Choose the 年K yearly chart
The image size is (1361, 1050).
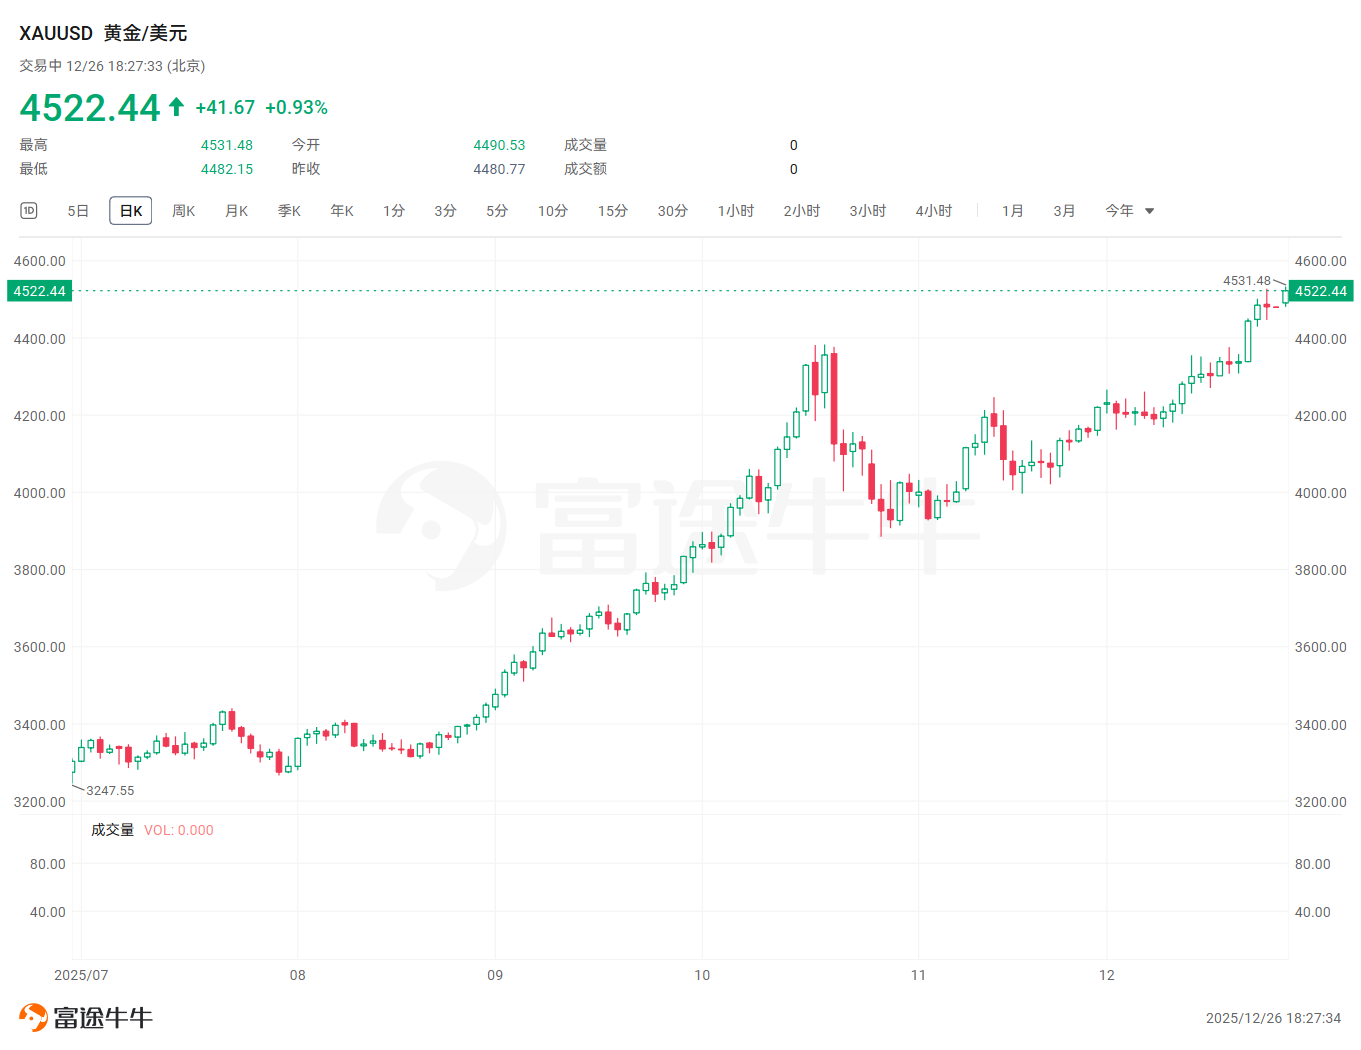(342, 211)
